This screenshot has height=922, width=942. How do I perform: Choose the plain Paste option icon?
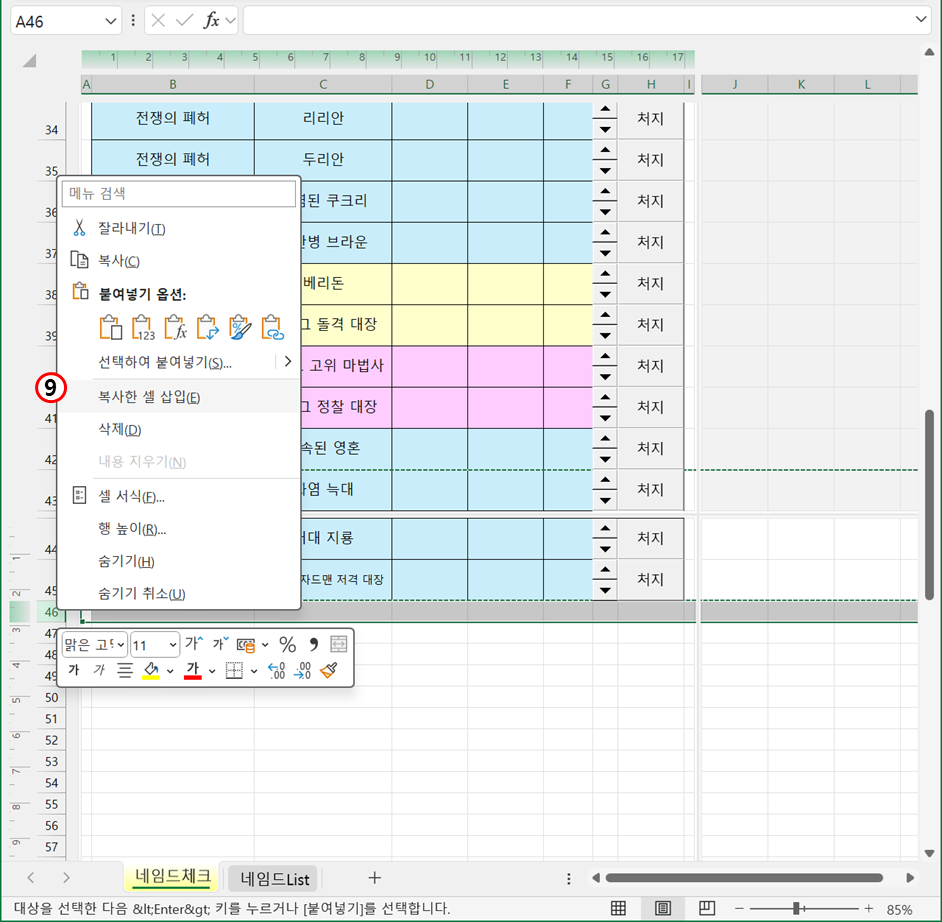pyautogui.click(x=111, y=327)
